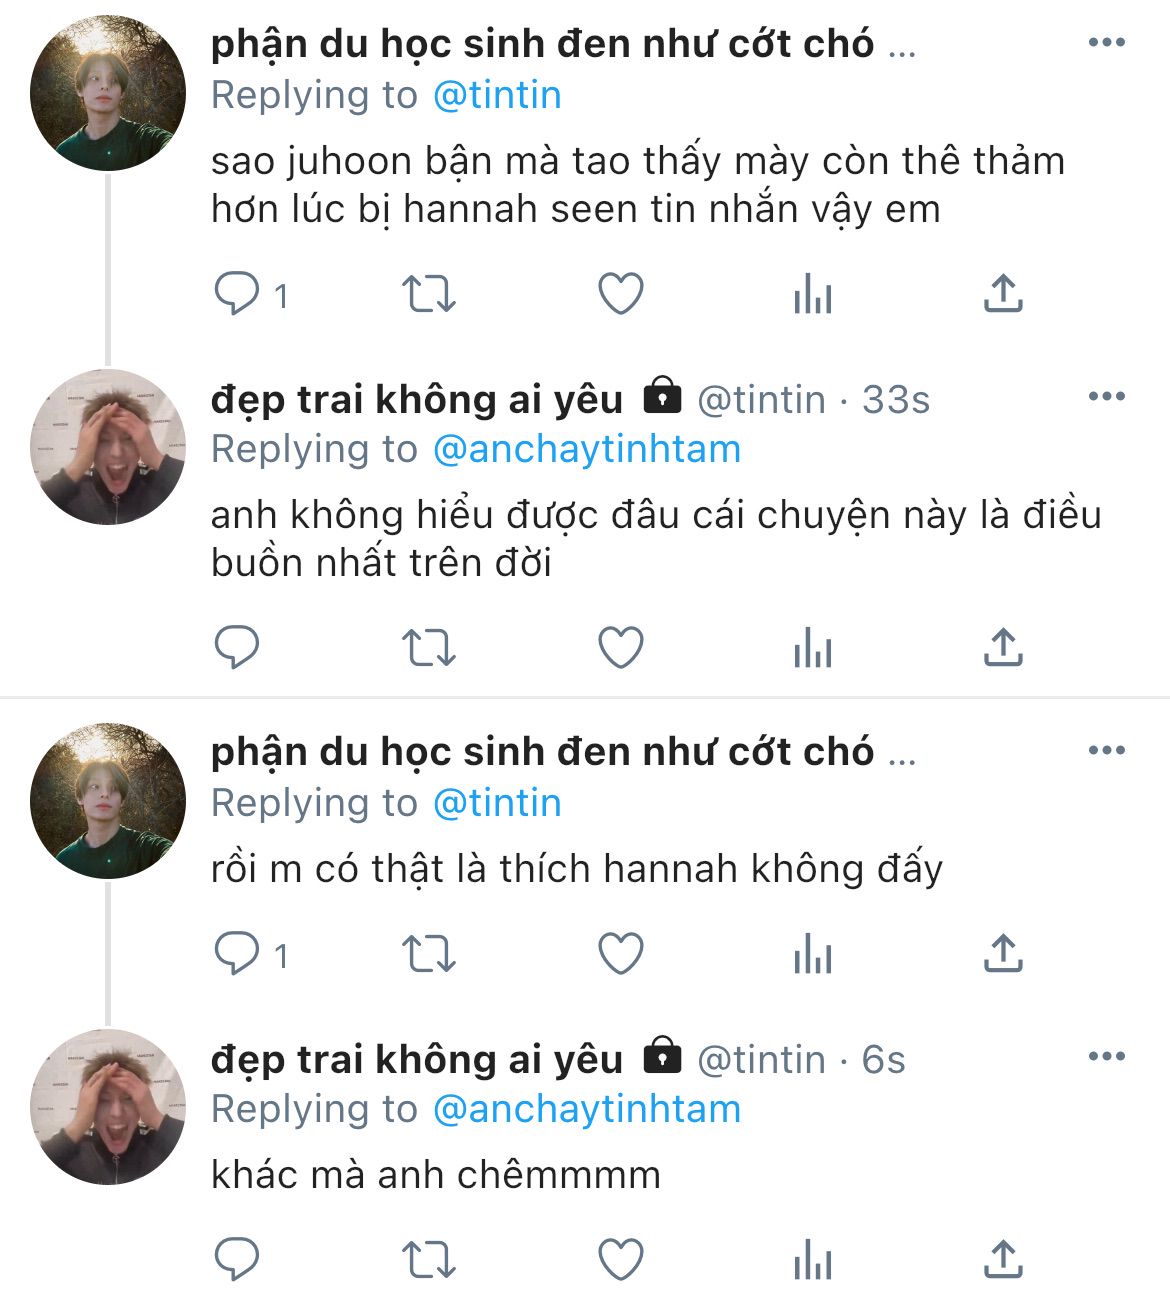This screenshot has width=1170, height=1305.
Task: Like the "thích hannah không đấy" tweet
Action: (x=620, y=953)
